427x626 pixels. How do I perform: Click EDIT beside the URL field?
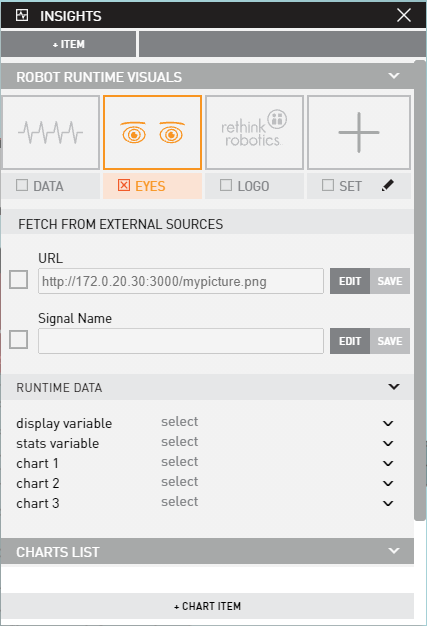pyautogui.click(x=350, y=281)
